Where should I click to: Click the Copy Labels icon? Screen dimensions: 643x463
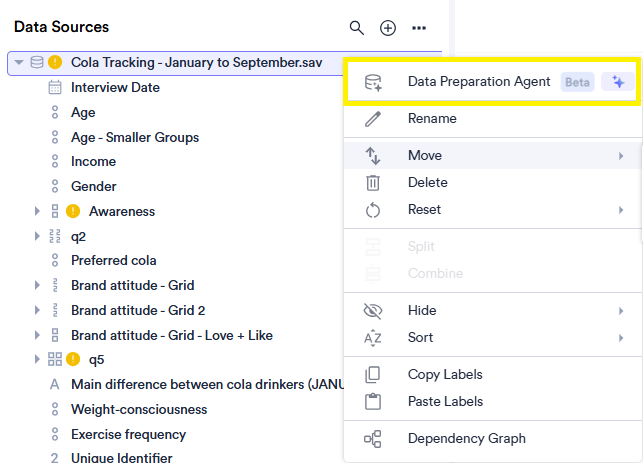coord(373,375)
